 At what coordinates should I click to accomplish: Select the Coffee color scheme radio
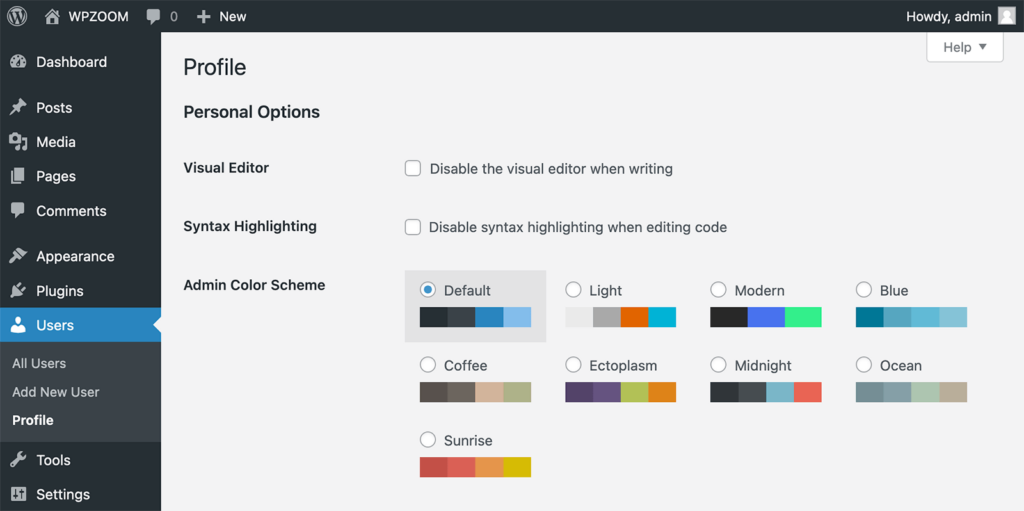pos(428,365)
